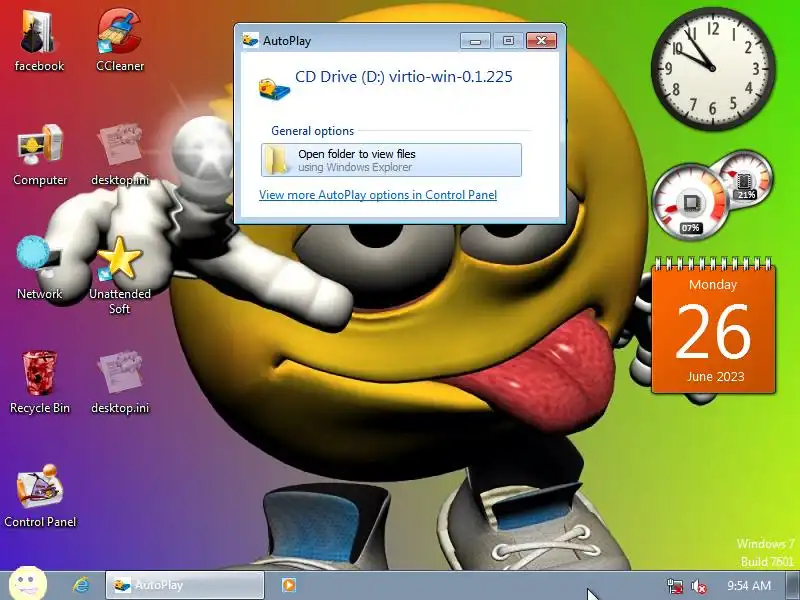800x600 pixels.
Task: Click the CD drive icon in AutoPlay
Action: click(274, 90)
